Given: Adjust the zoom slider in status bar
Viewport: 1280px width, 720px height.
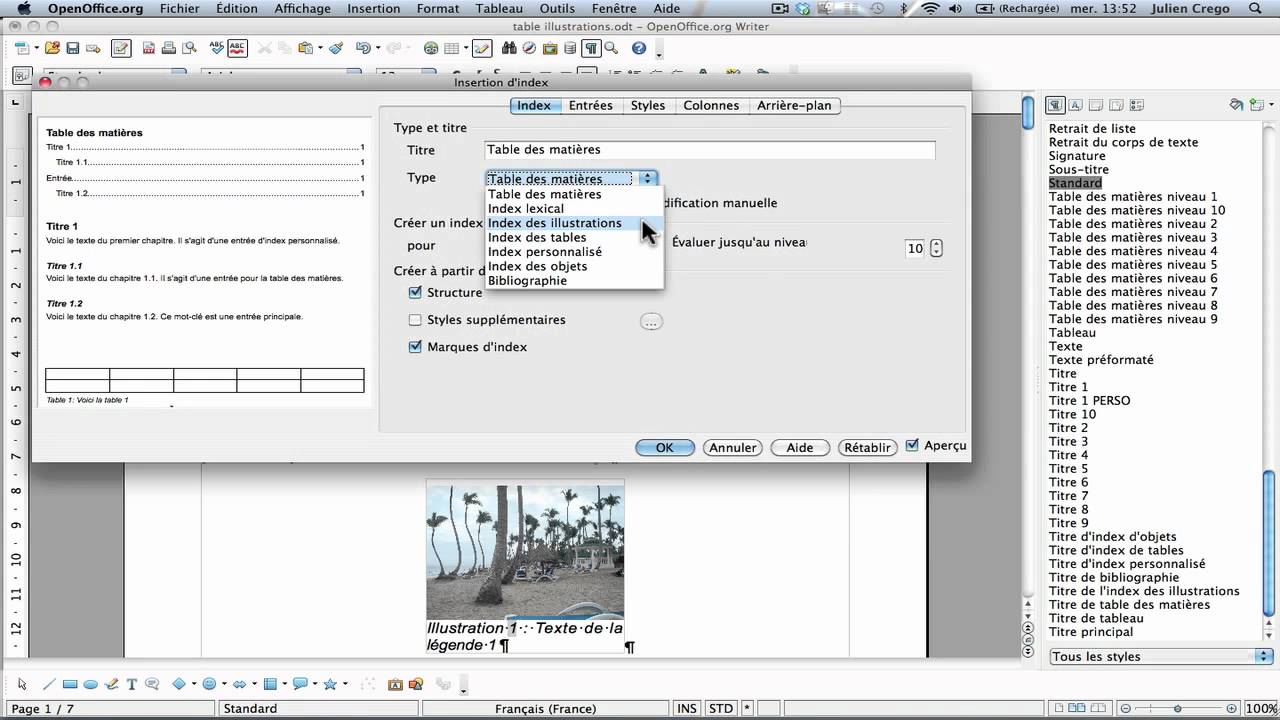Looking at the screenshot, I should coord(1177,709).
